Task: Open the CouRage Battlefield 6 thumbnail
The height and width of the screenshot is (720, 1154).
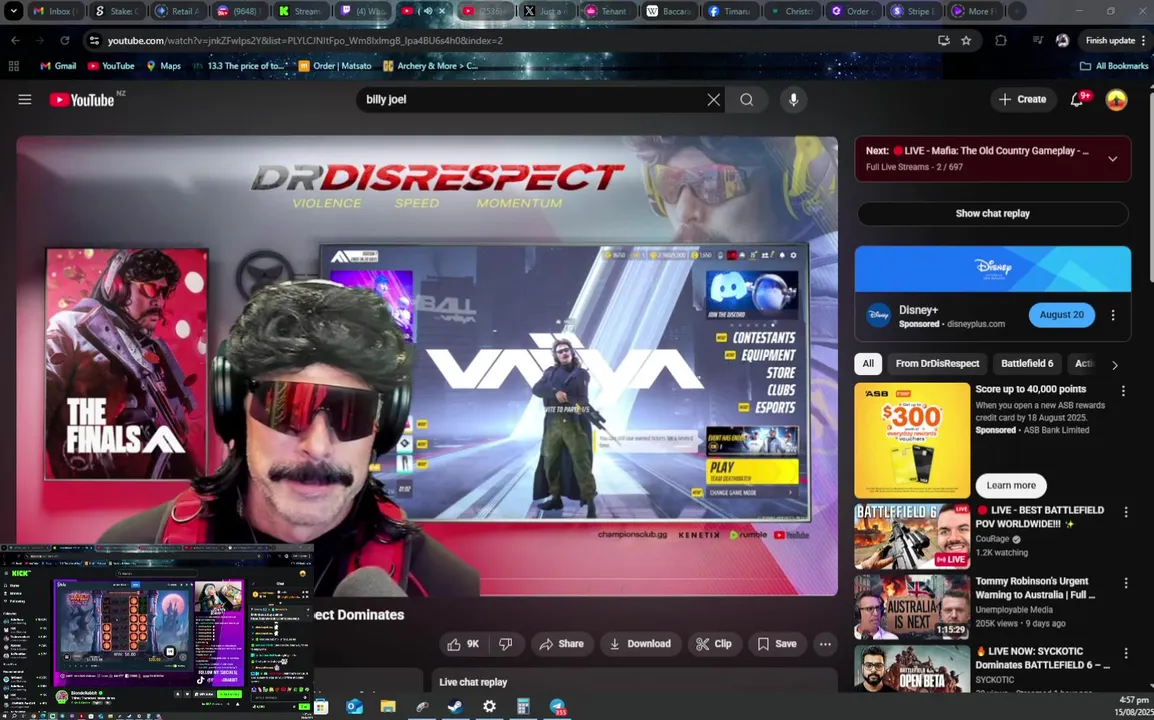Action: [912, 535]
